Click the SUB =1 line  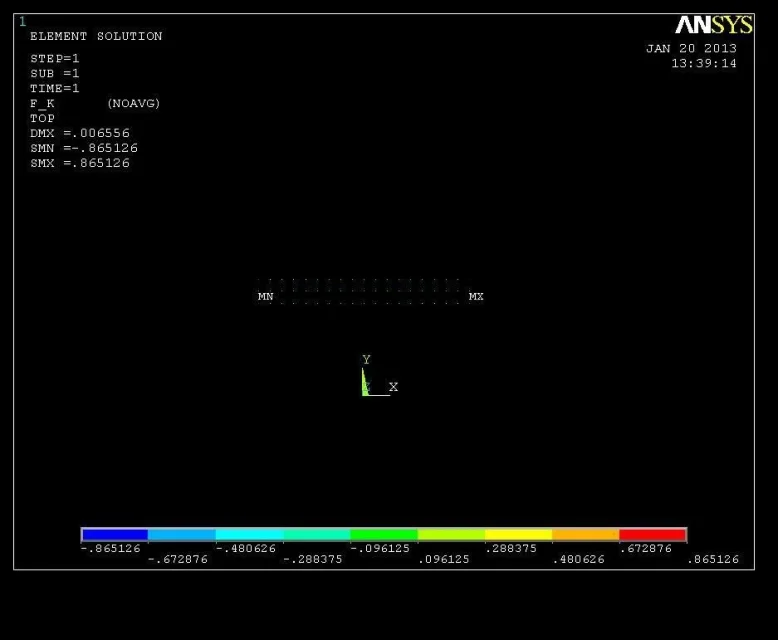click(55, 73)
